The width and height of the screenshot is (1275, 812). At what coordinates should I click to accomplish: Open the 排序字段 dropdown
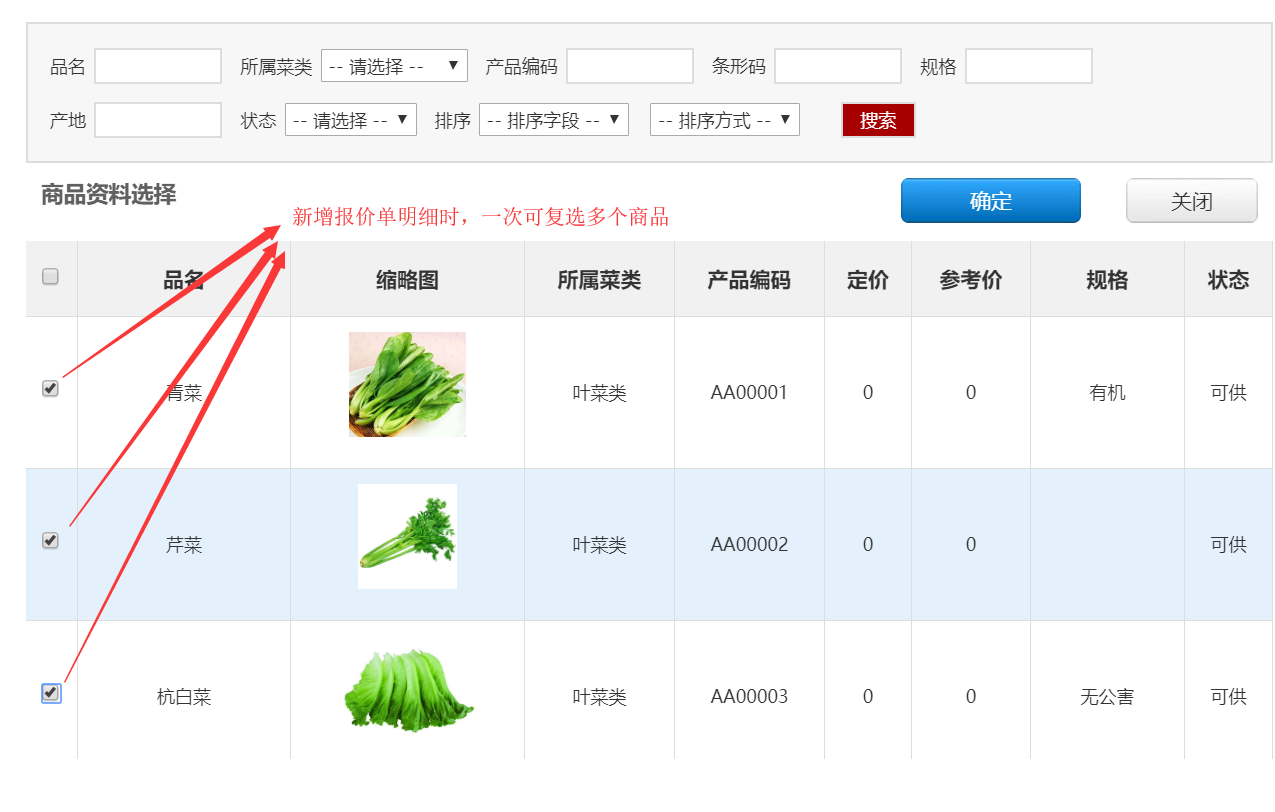[553, 120]
